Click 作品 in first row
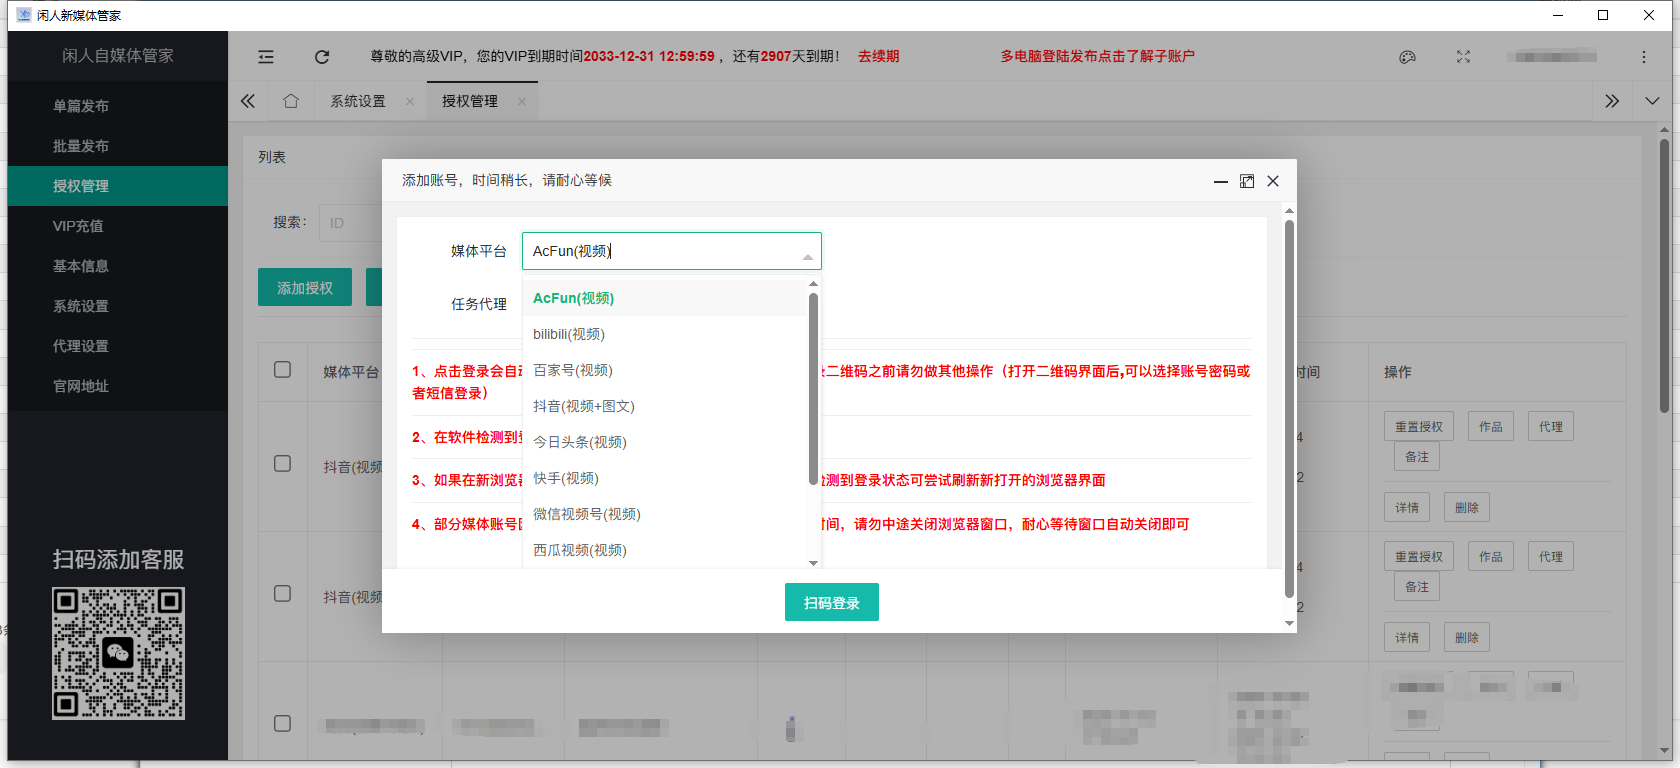Image resolution: width=1680 pixels, height=768 pixels. coord(1491,427)
